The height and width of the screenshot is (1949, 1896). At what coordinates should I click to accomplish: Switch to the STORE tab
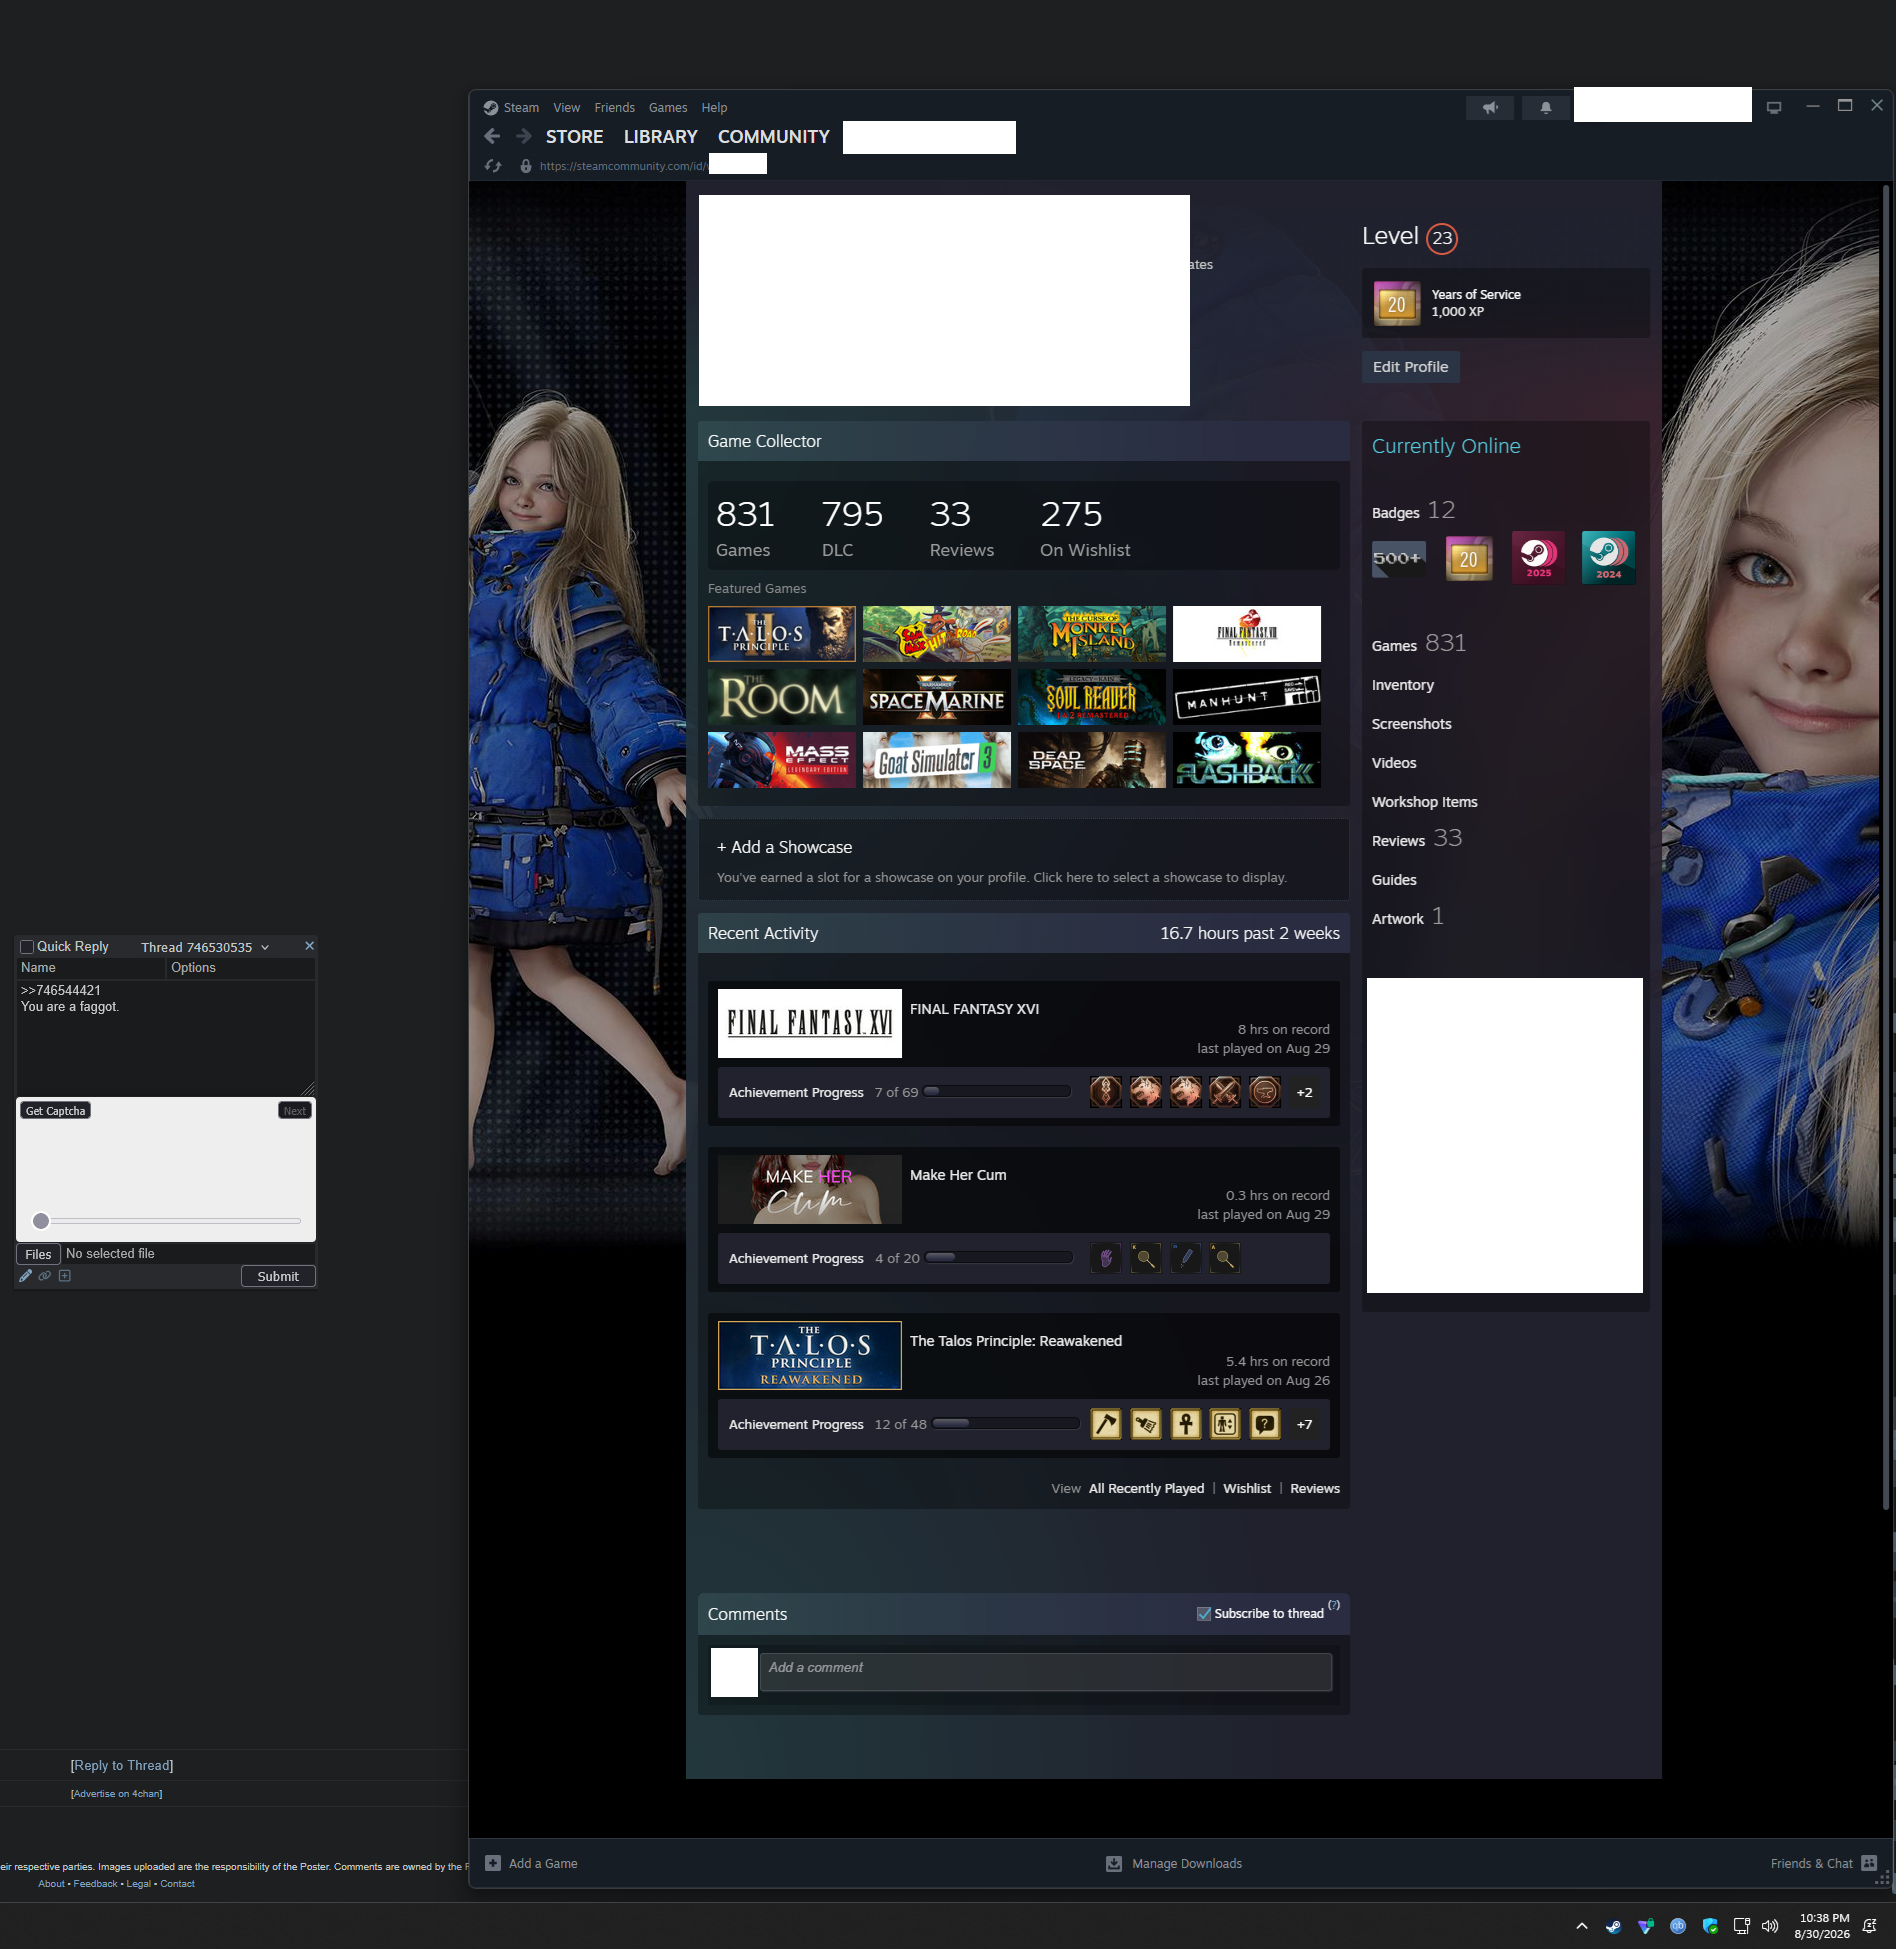[574, 137]
